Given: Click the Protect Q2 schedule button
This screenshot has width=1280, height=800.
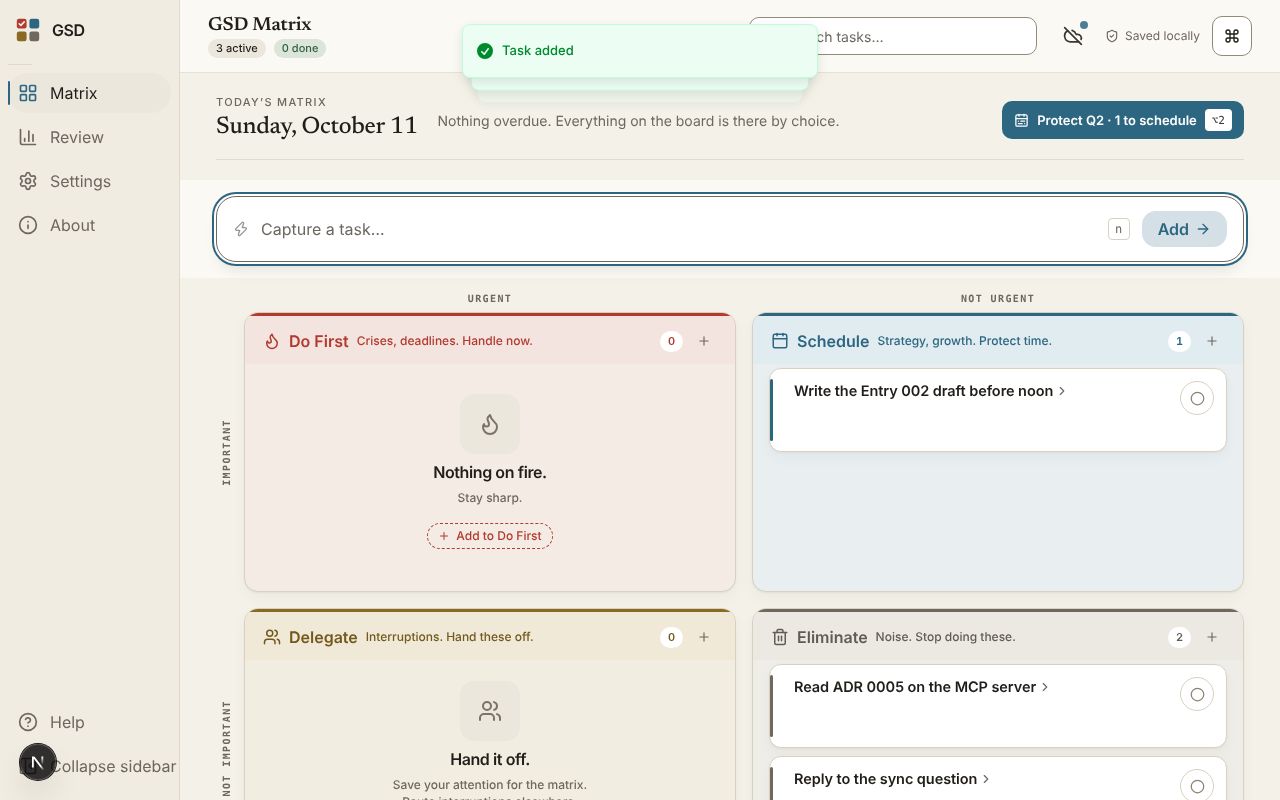Looking at the screenshot, I should click(1122, 120).
